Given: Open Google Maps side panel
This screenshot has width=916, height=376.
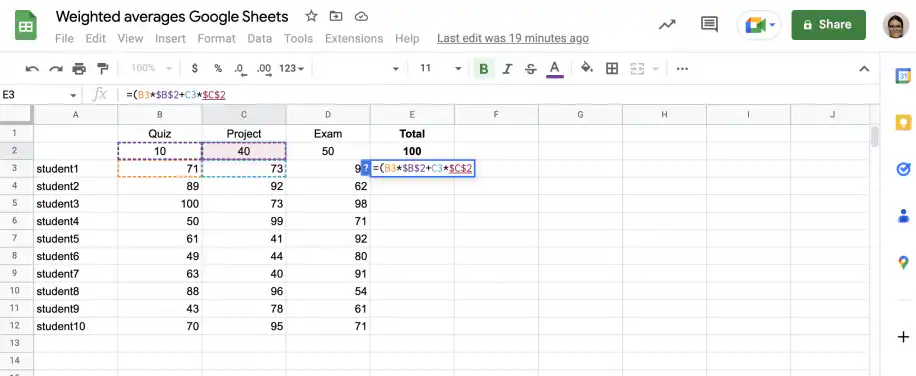Looking at the screenshot, I should point(903,263).
